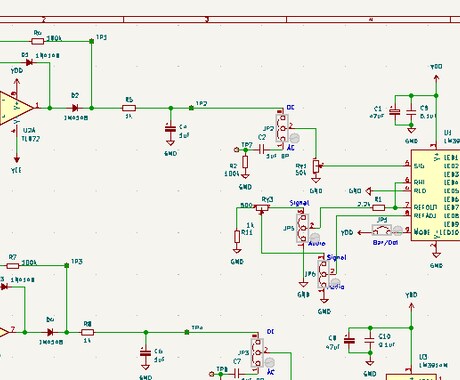Click the DC label above JP2
This screenshot has width=460, height=380.
point(291,108)
